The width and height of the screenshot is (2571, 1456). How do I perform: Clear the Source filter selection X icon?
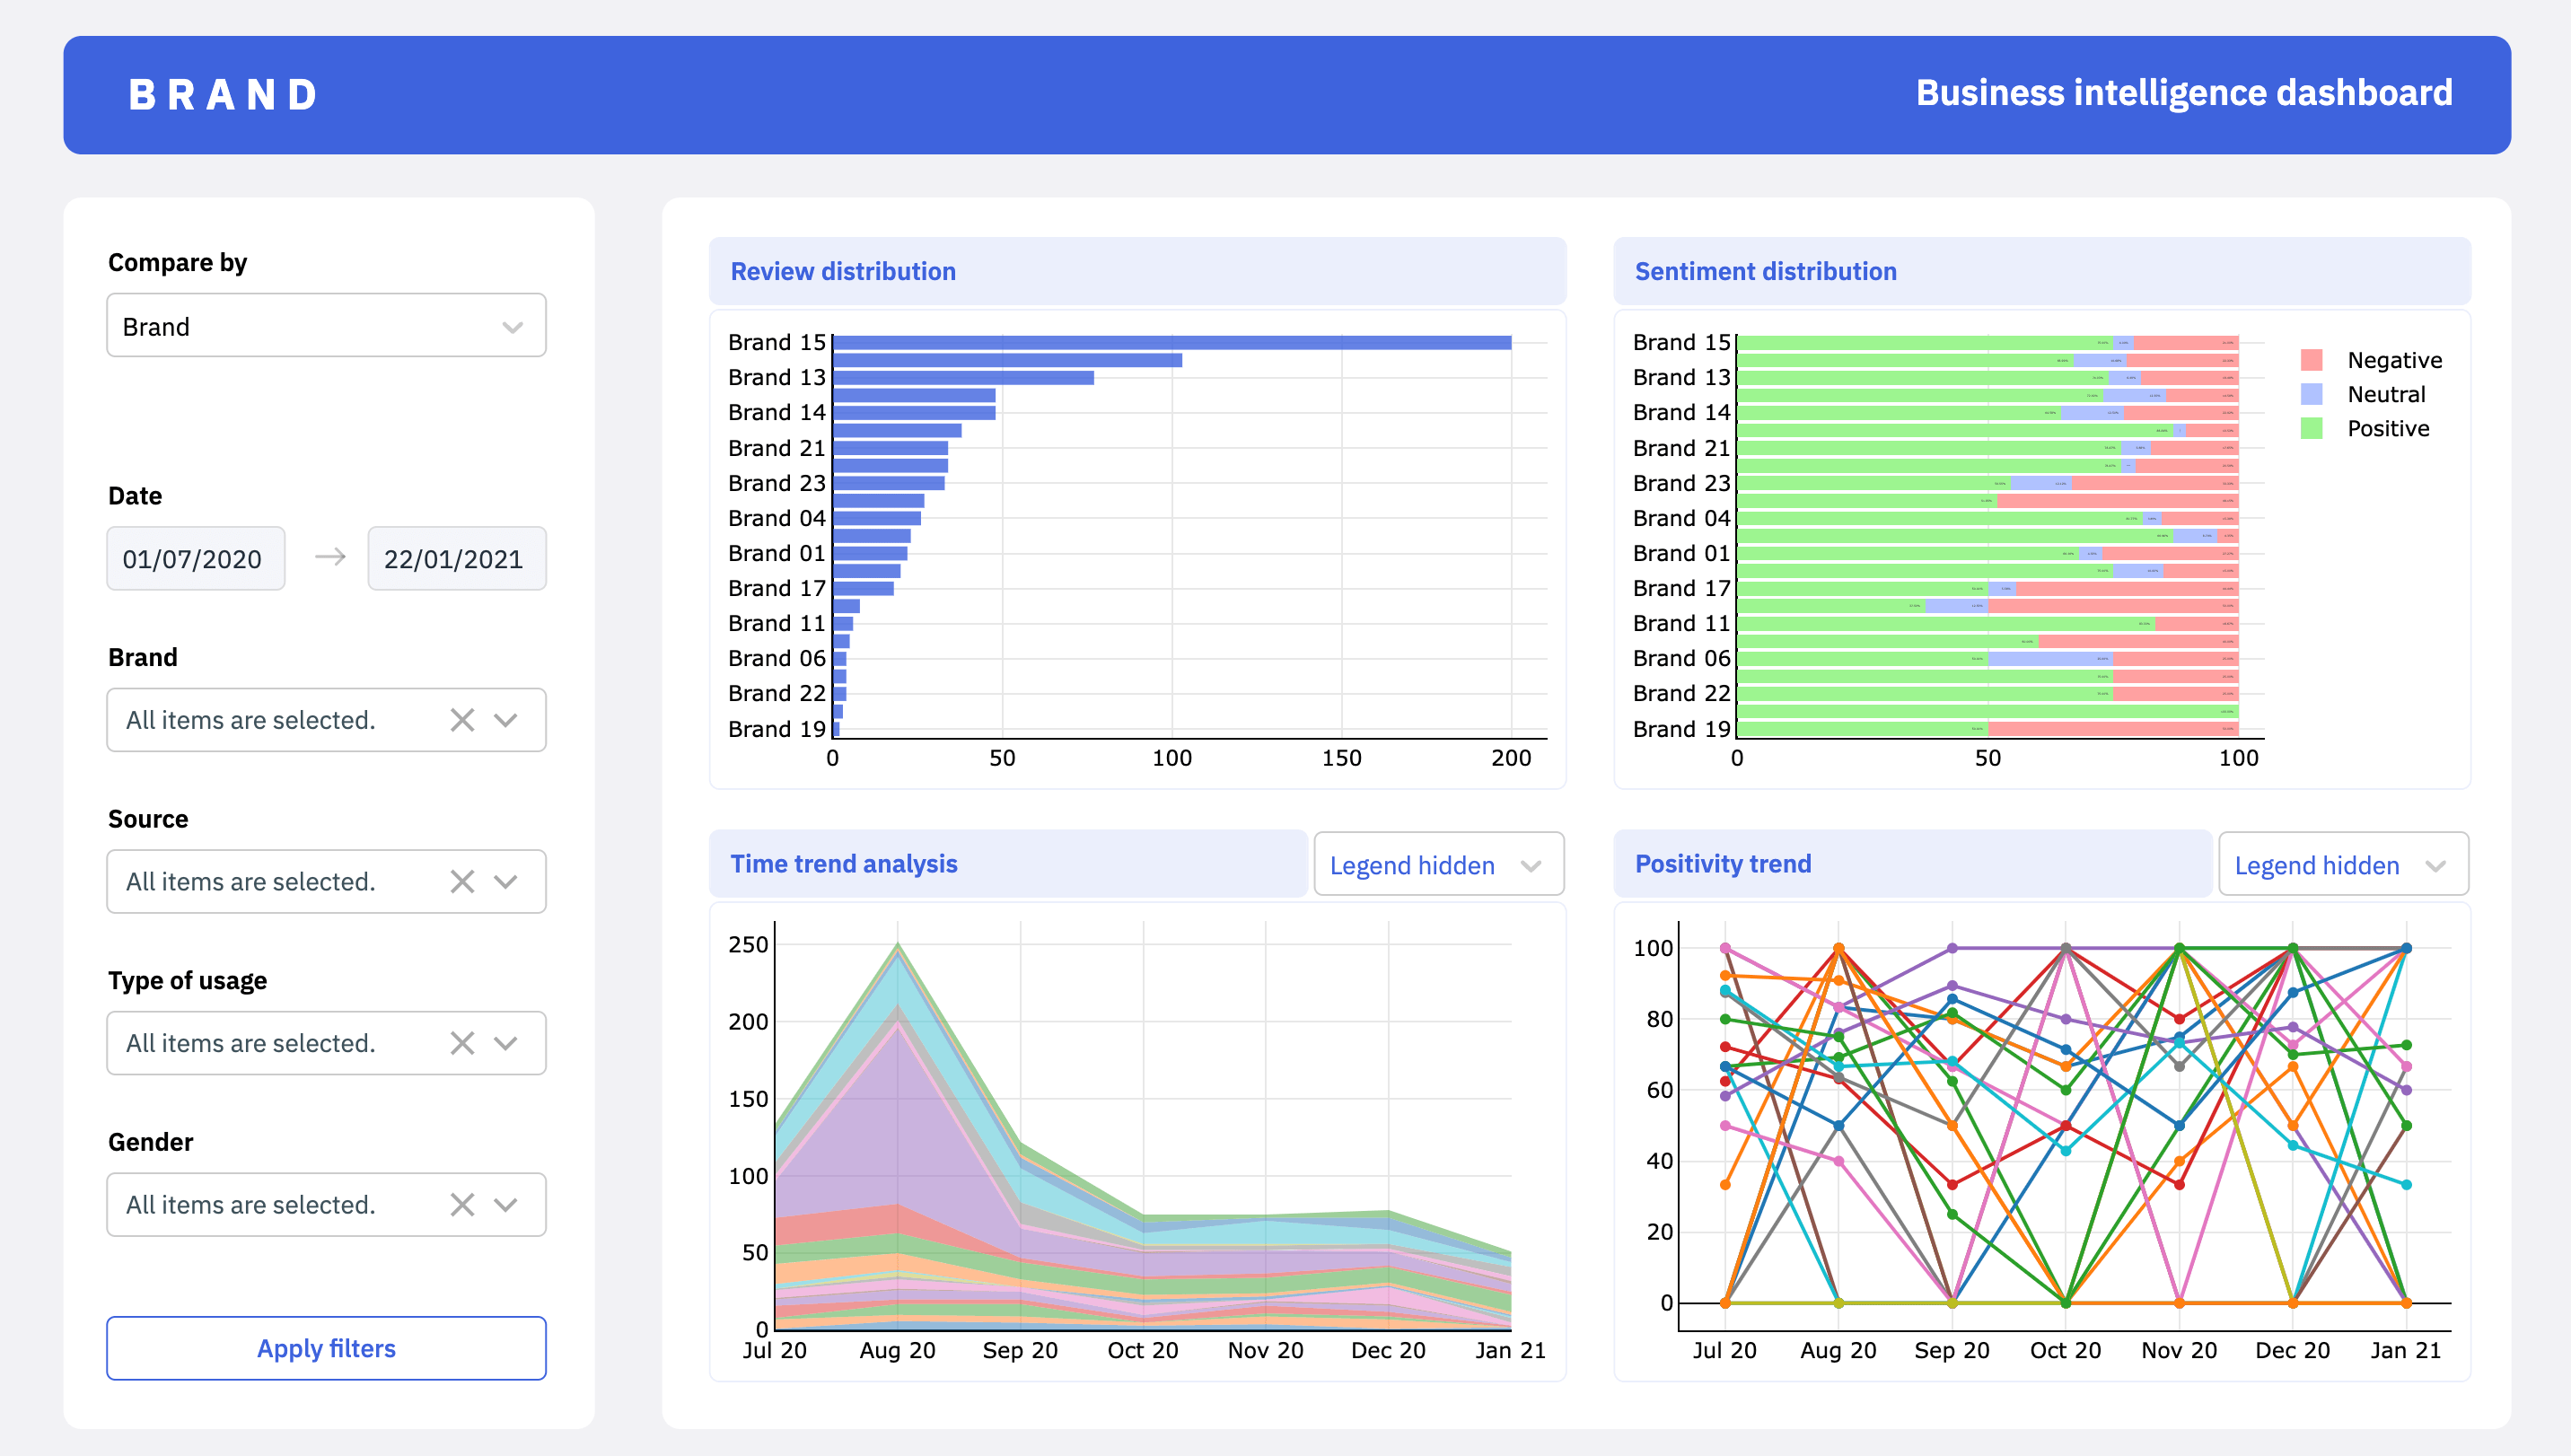point(461,881)
